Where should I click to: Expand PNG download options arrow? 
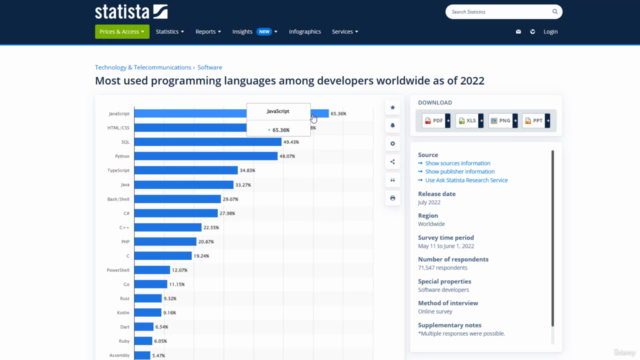[515, 121]
